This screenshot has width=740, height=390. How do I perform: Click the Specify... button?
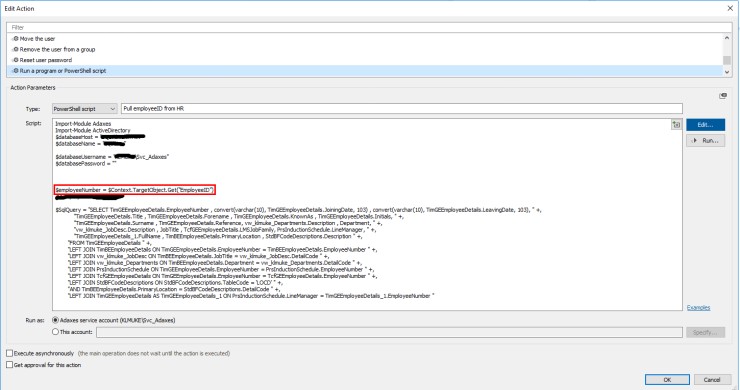tap(705, 332)
